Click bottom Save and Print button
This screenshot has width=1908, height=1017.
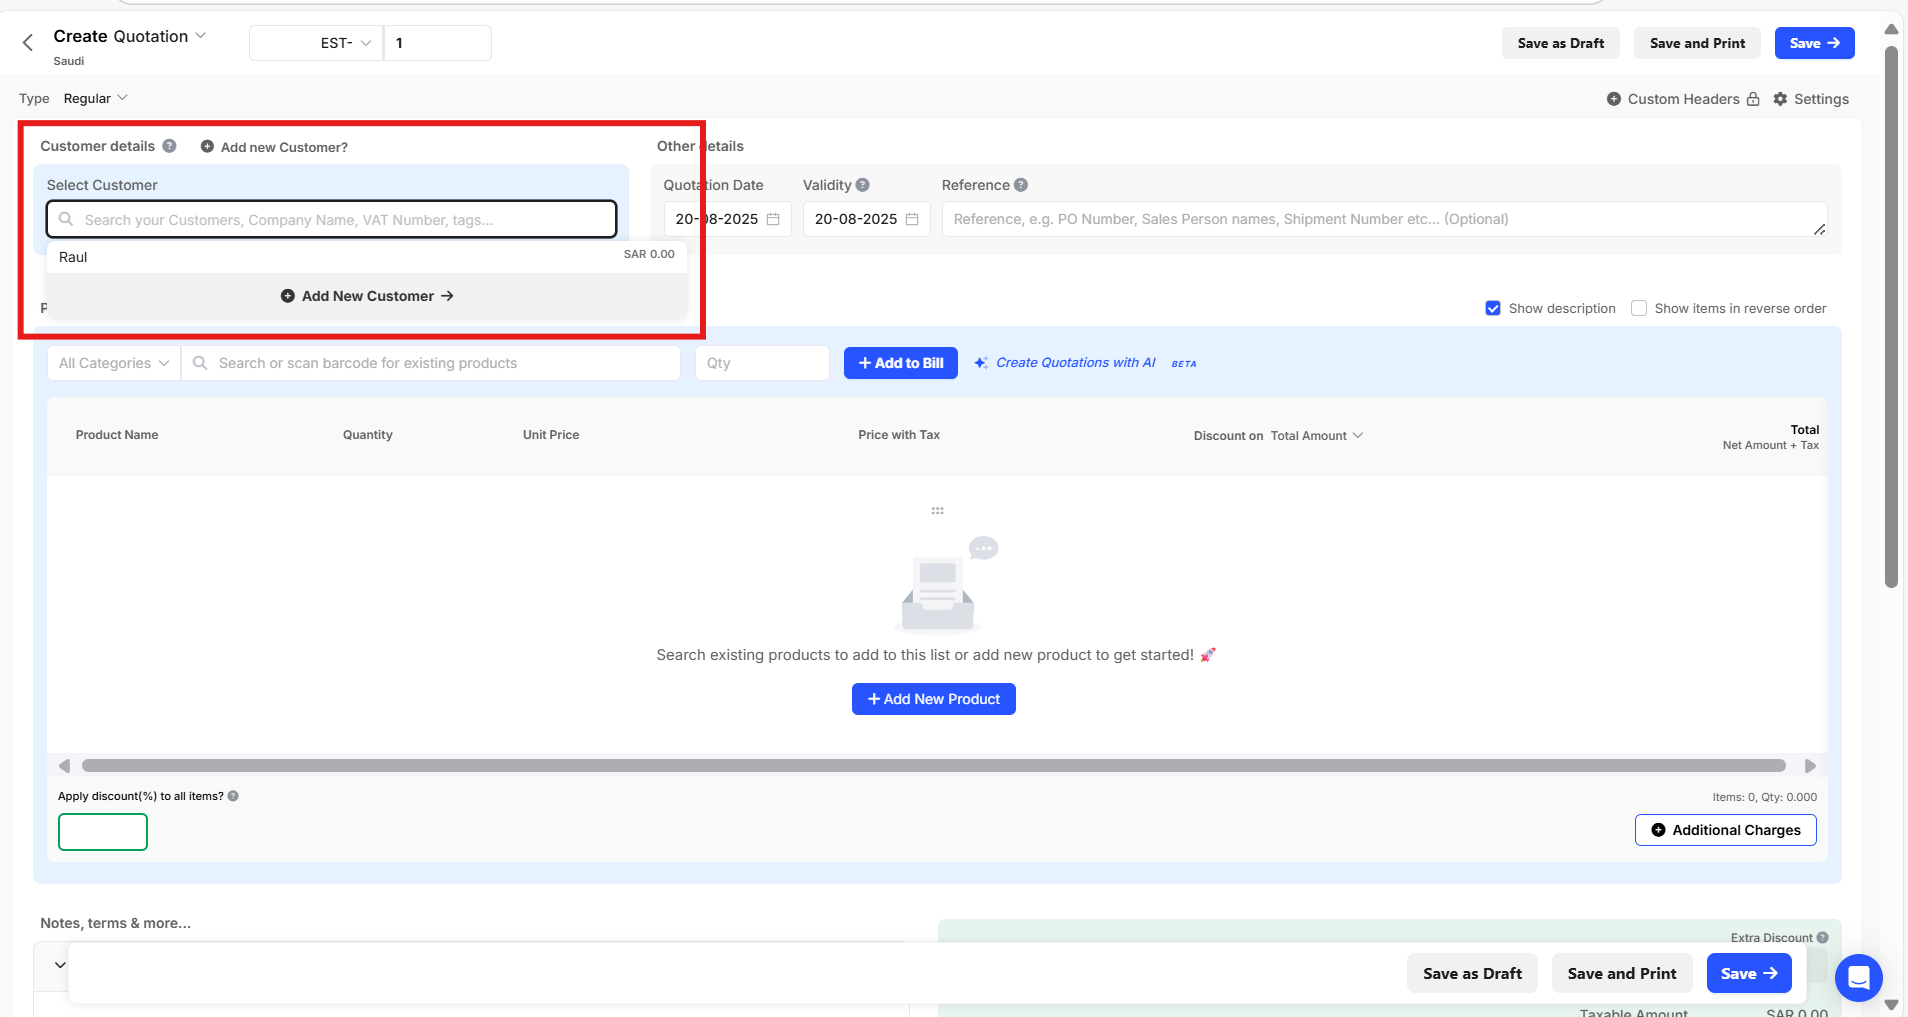pos(1622,973)
